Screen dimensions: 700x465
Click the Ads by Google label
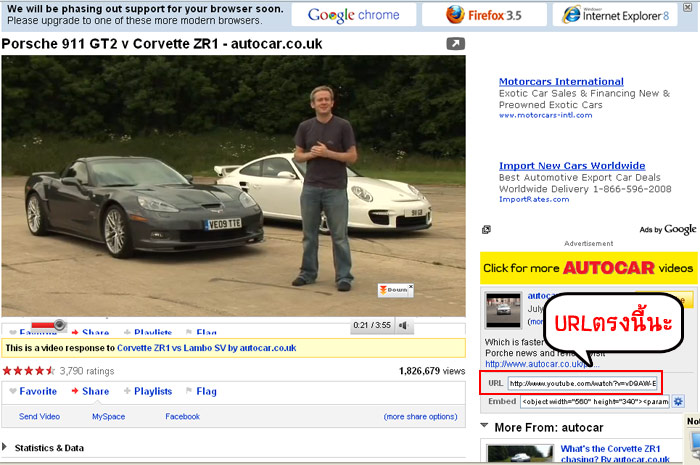[x=667, y=229]
